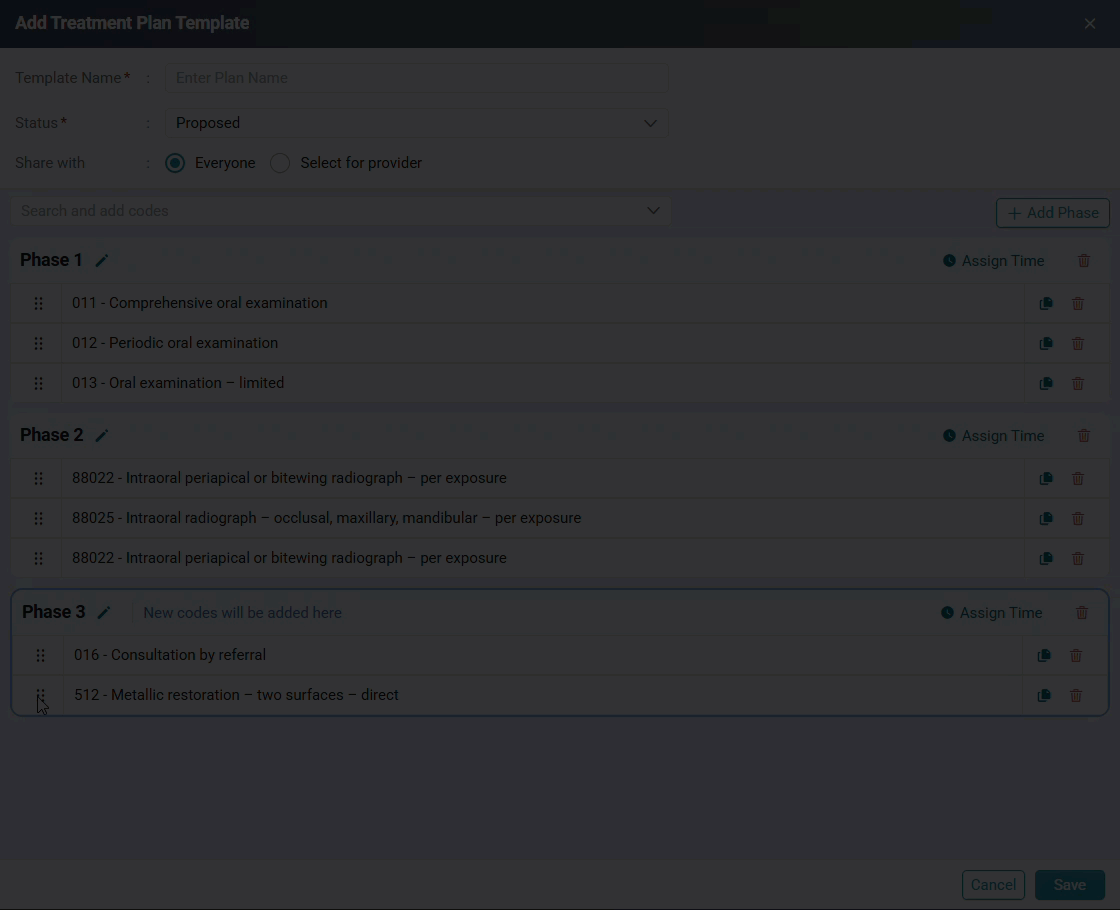Grab drag handle of code 512 row
The width and height of the screenshot is (1120, 910).
point(41,695)
